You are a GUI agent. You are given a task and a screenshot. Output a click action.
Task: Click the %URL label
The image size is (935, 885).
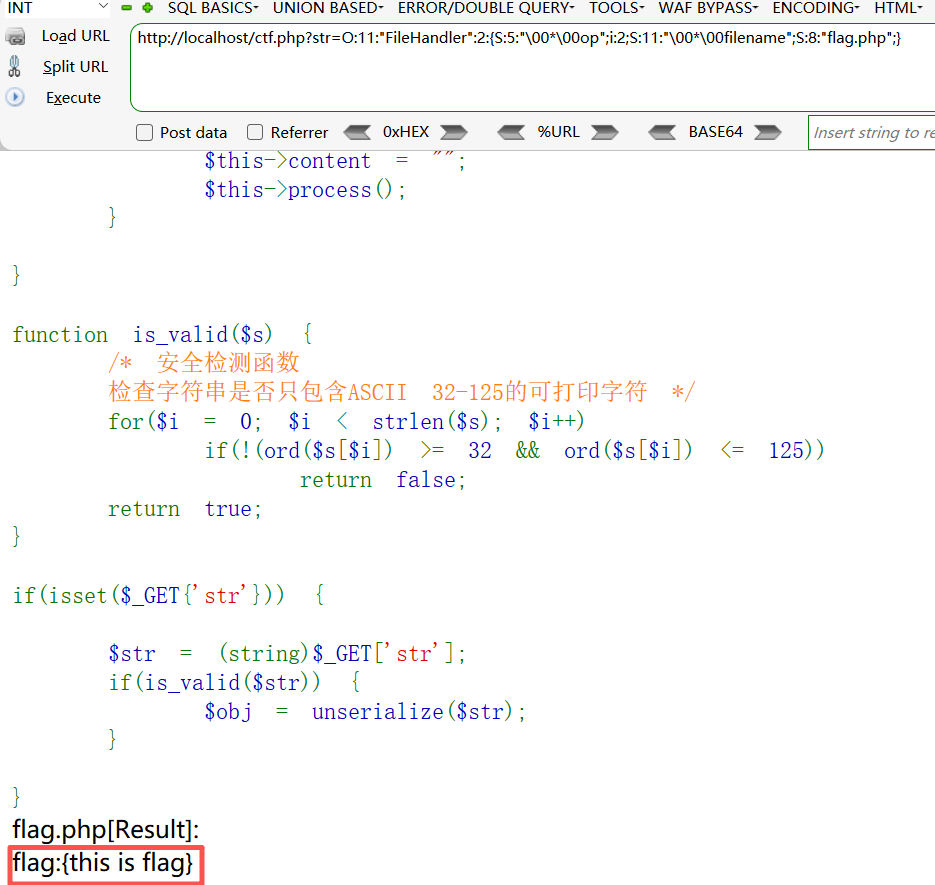tap(558, 132)
